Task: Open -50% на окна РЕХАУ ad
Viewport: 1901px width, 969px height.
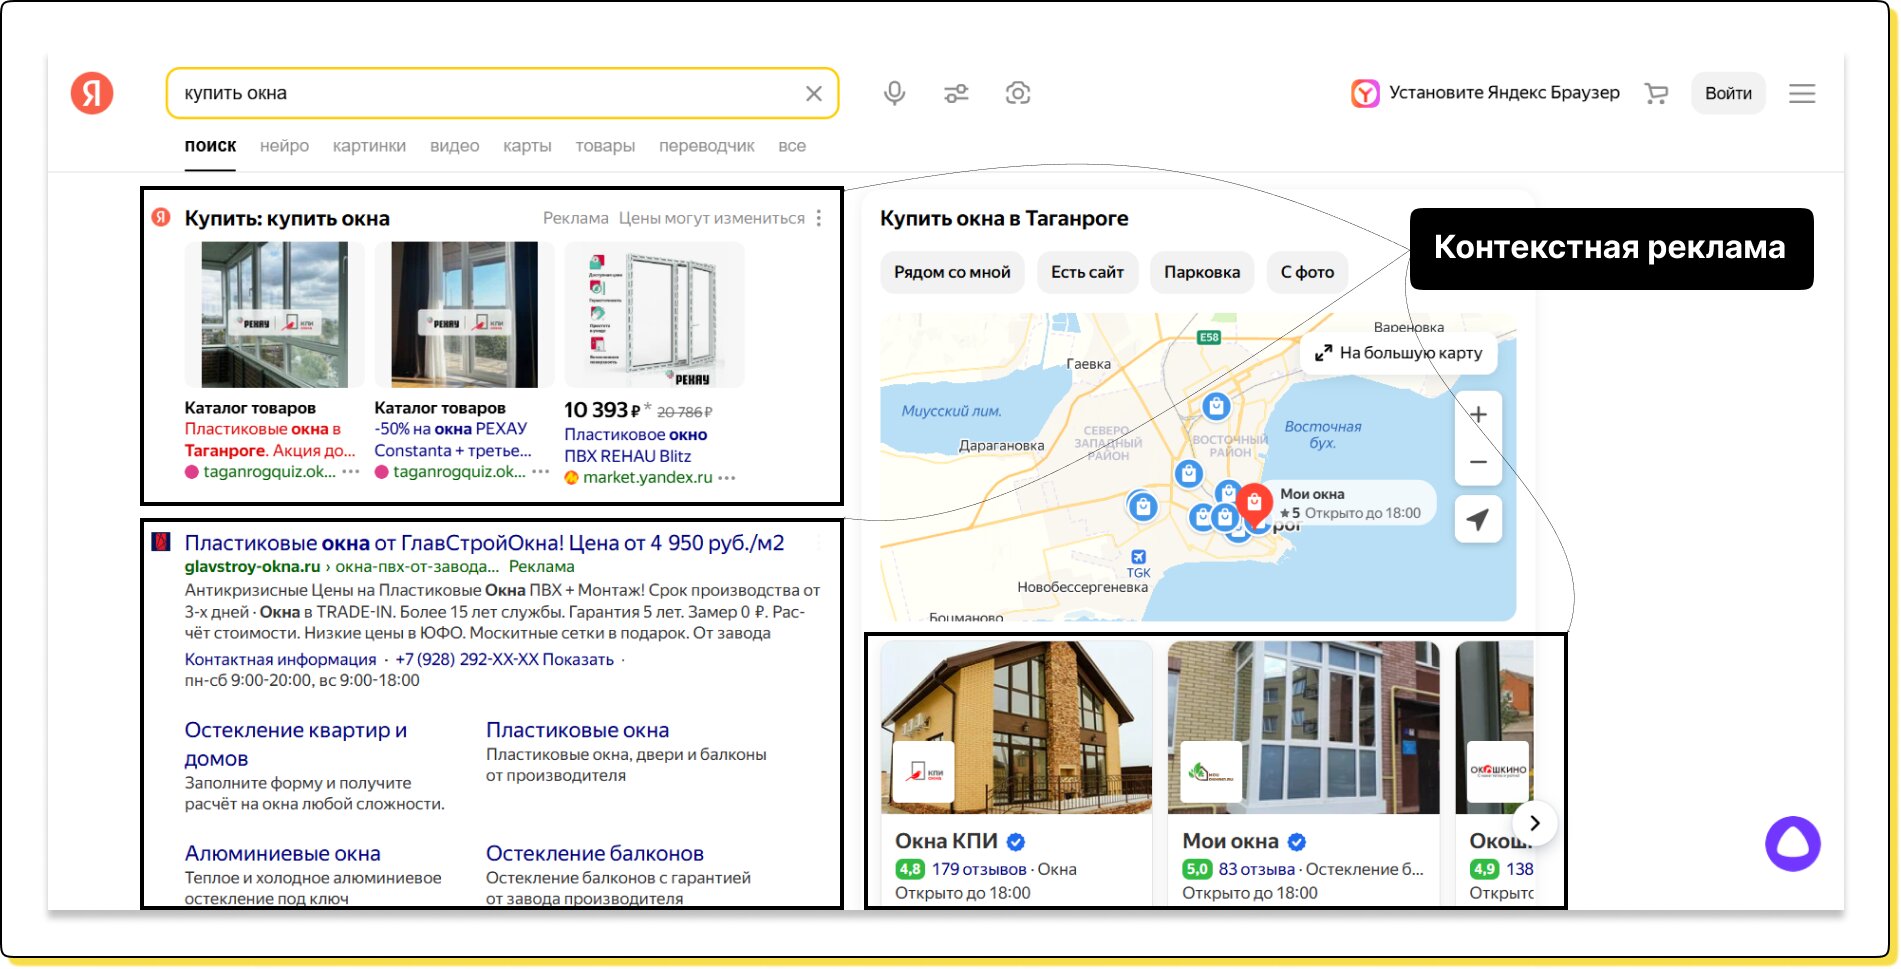Action: pos(452,440)
